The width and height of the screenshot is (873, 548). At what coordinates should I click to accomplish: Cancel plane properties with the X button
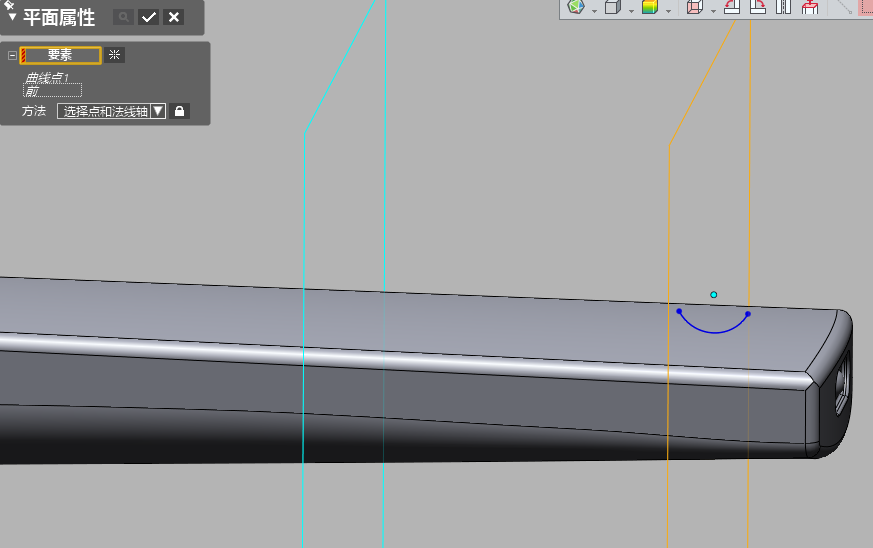tap(174, 17)
